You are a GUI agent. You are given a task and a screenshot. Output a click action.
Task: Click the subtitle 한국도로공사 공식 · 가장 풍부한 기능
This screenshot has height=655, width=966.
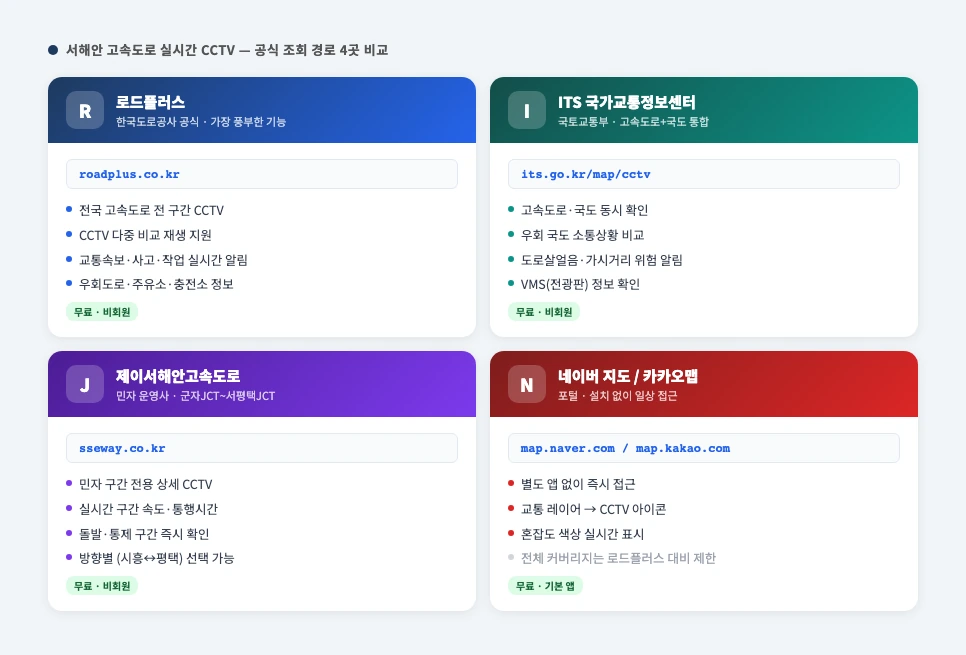(201, 121)
